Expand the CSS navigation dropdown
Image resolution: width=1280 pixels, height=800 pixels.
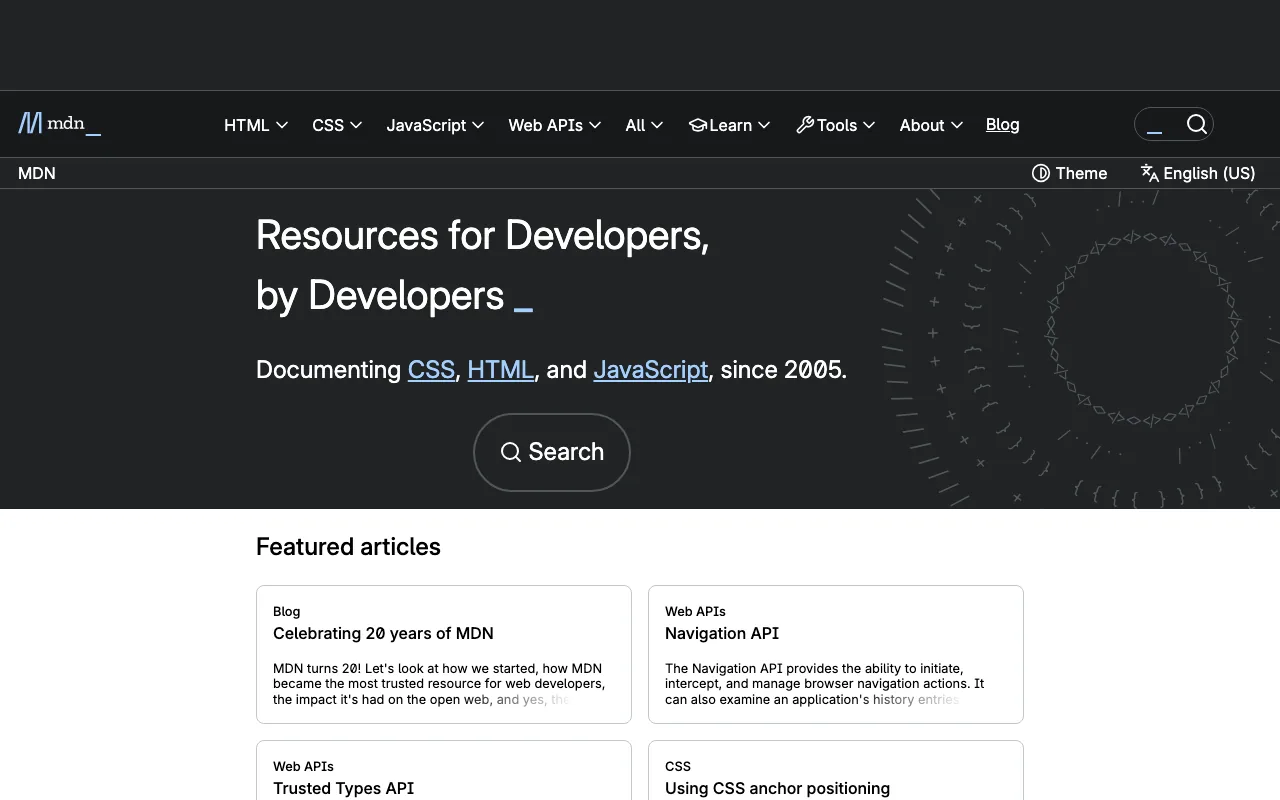click(x=337, y=125)
